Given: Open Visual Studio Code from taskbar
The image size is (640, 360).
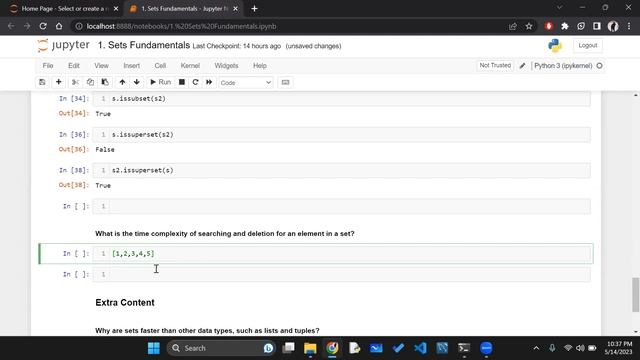Looking at the screenshot, I should 420,348.
